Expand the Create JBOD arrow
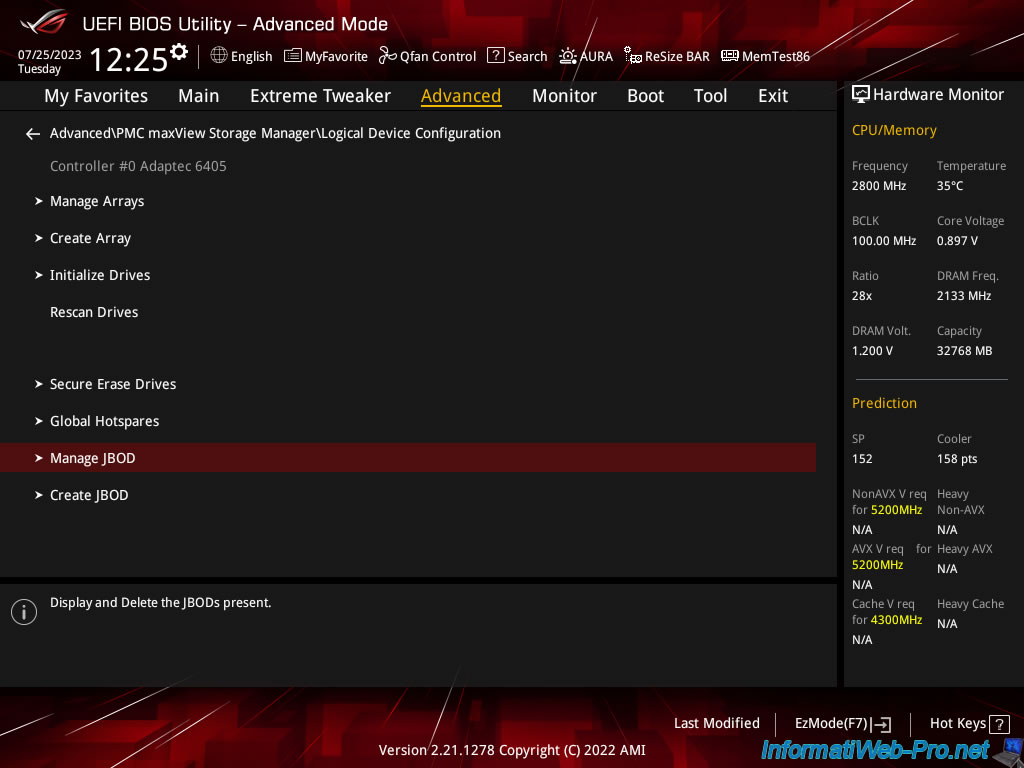The image size is (1024, 768). 39,495
